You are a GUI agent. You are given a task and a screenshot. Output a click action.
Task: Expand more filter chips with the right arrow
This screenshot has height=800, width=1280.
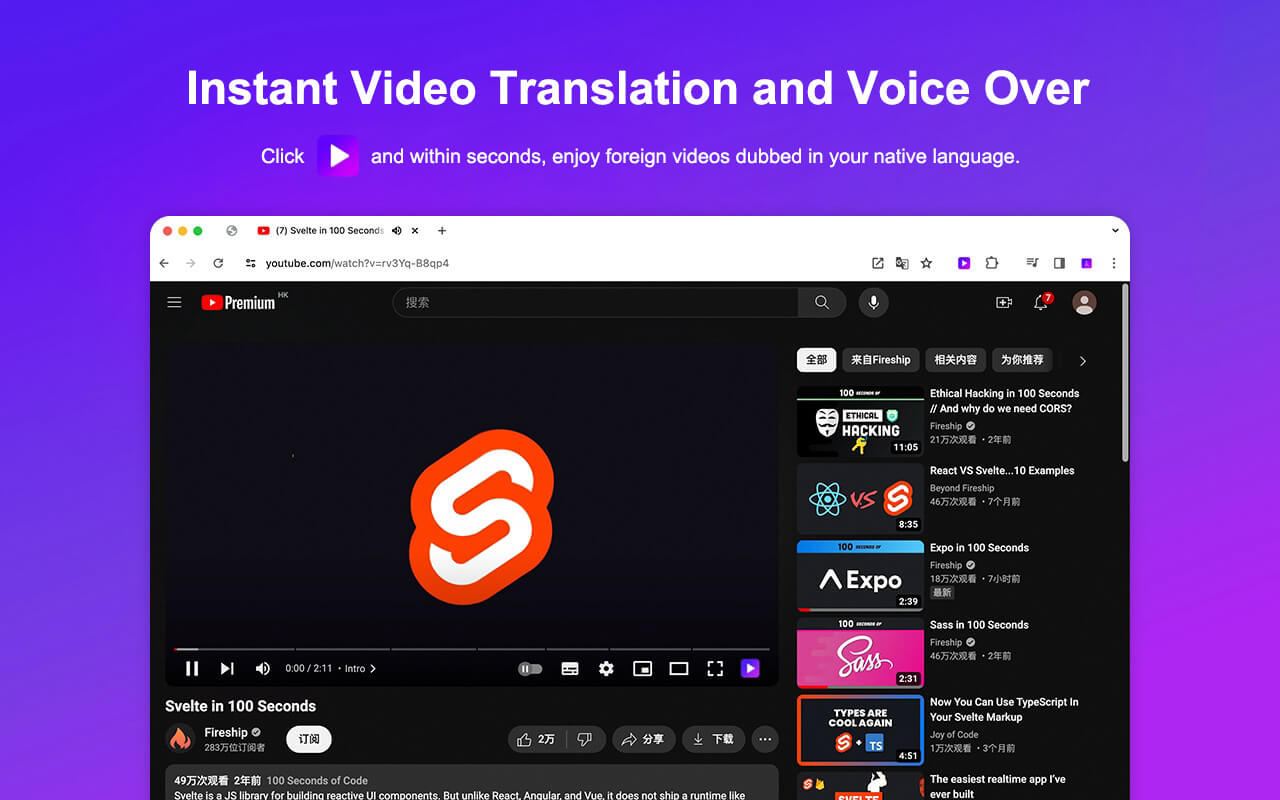(x=1082, y=360)
